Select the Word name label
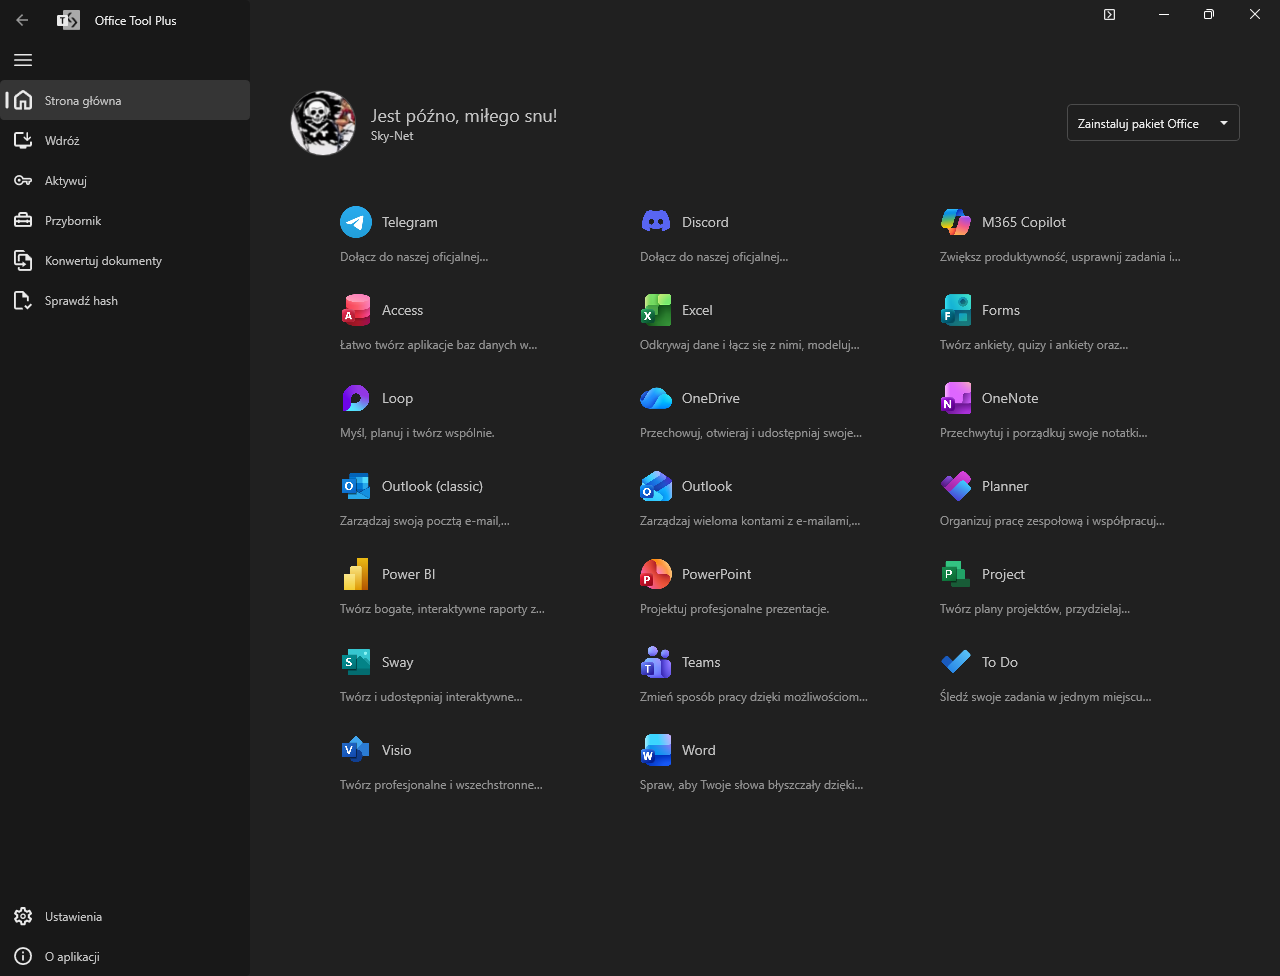The width and height of the screenshot is (1280, 976). pyautogui.click(x=699, y=750)
